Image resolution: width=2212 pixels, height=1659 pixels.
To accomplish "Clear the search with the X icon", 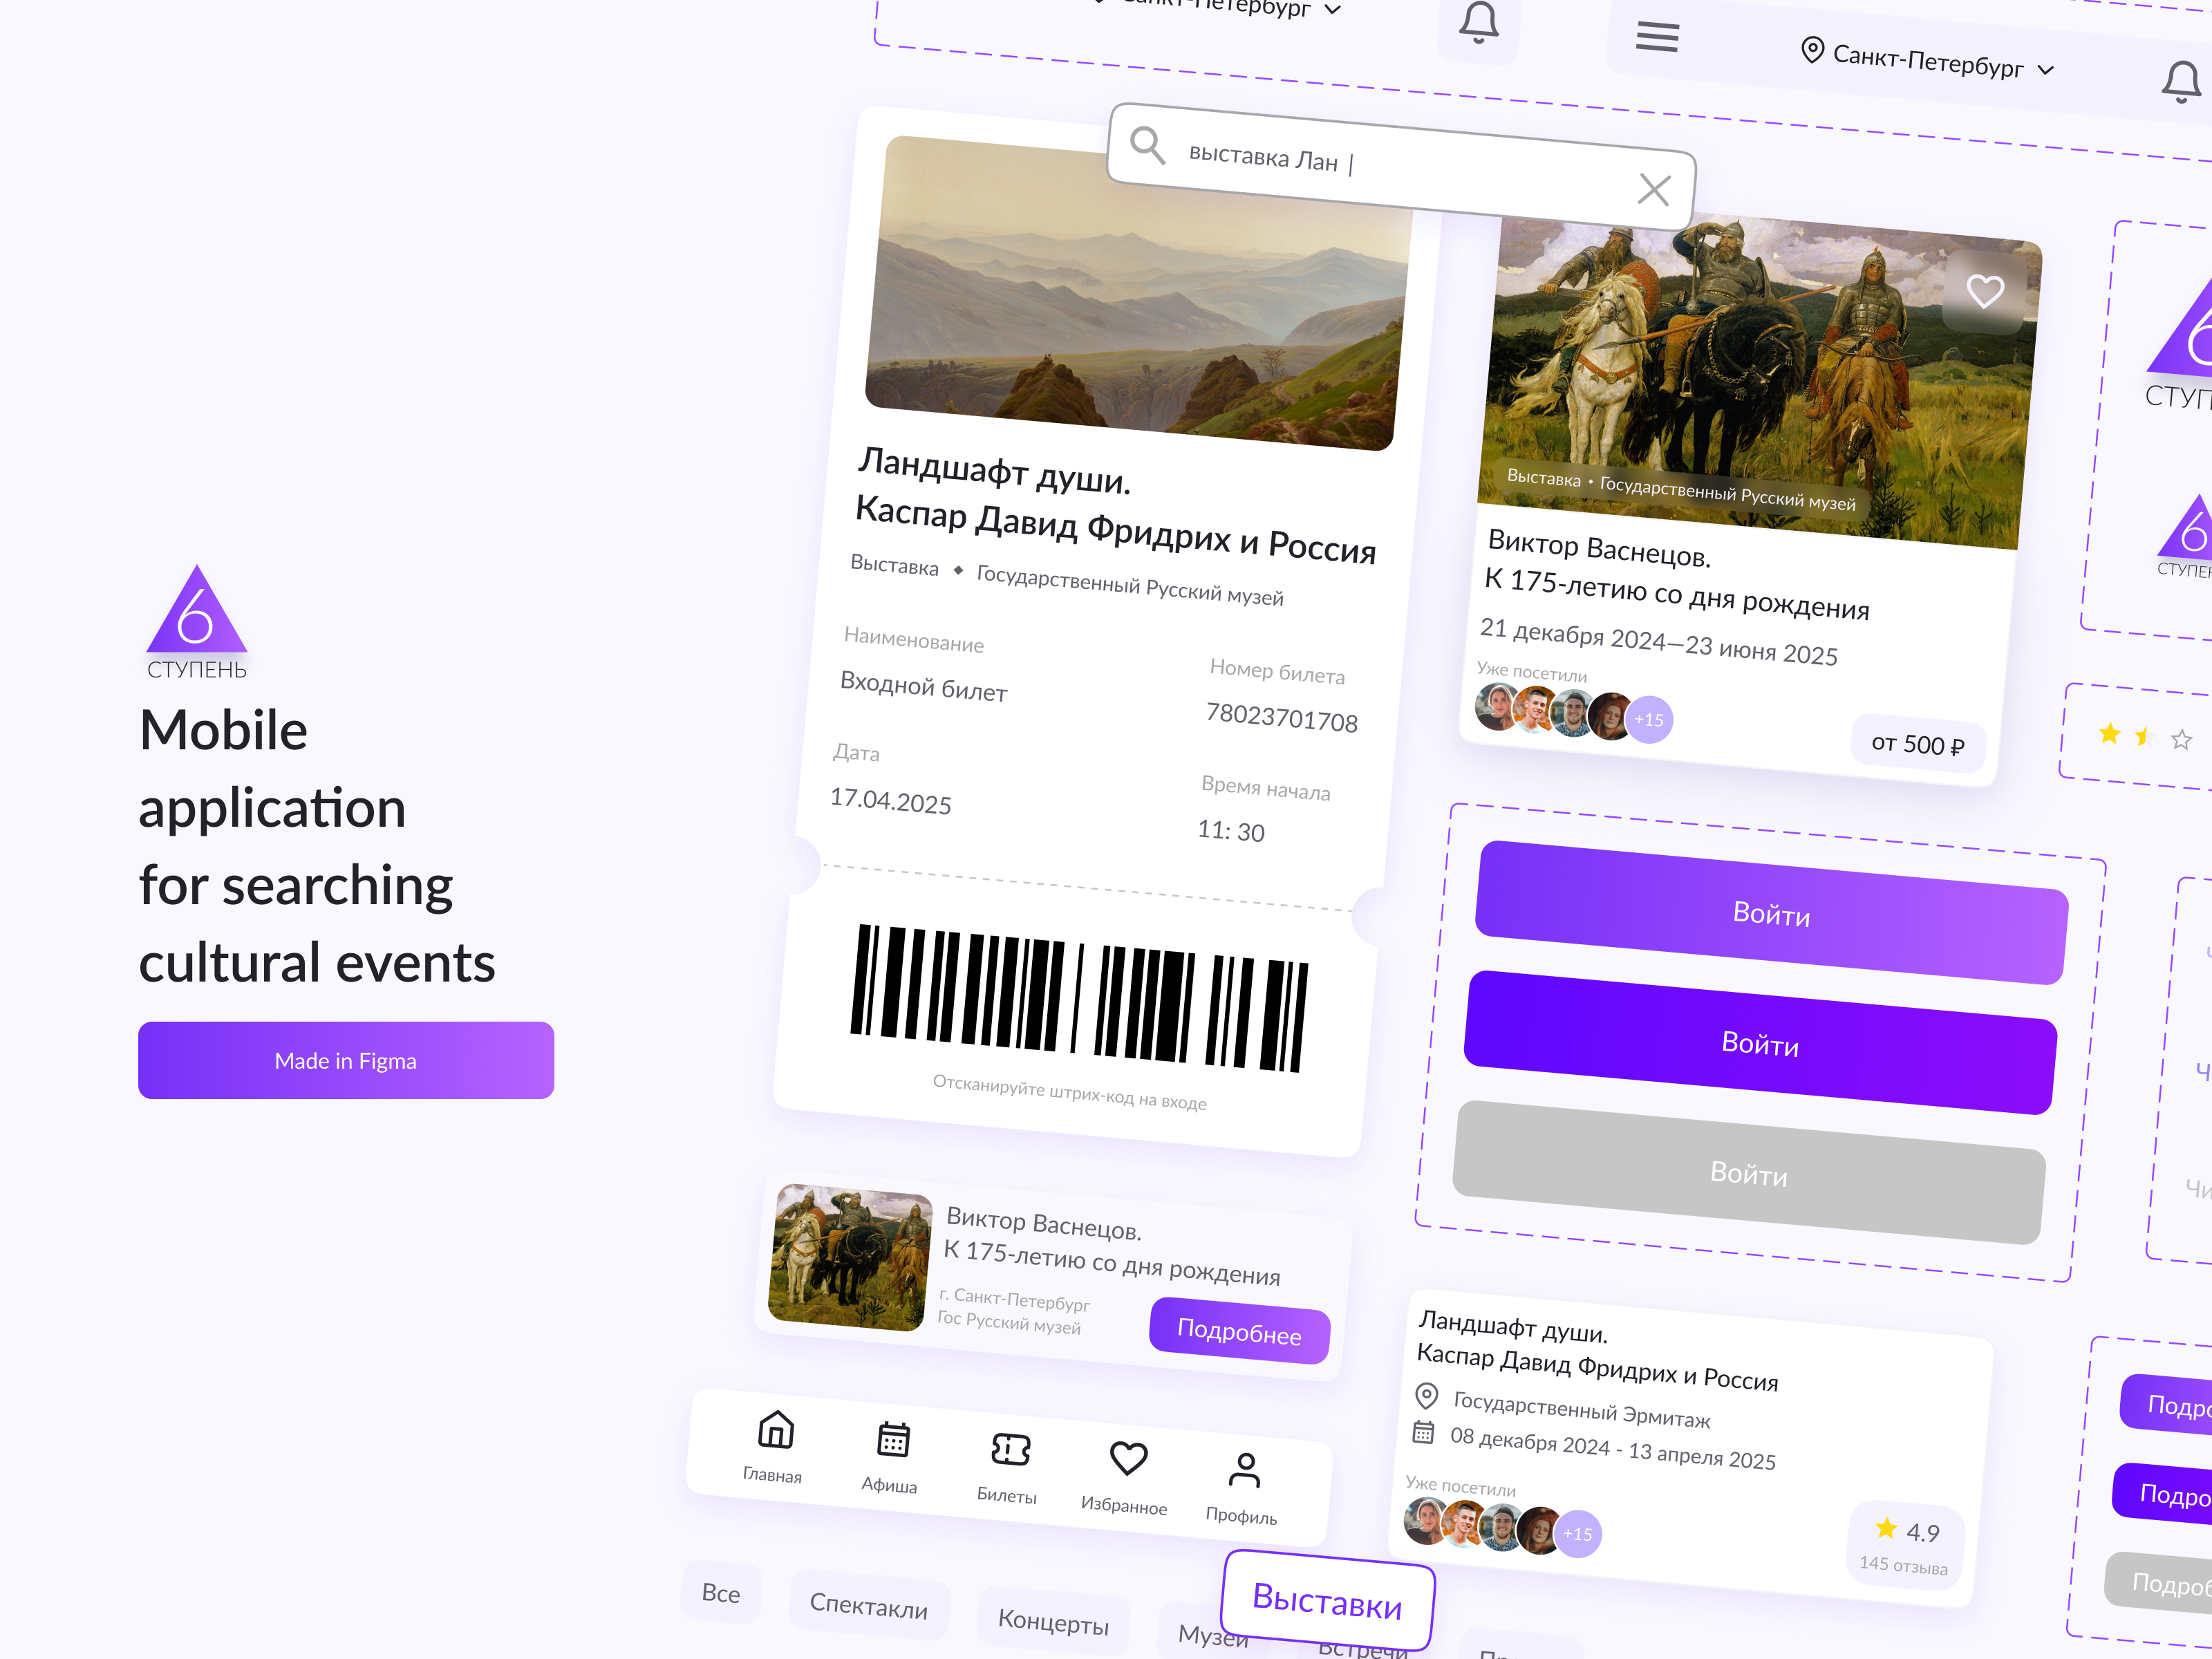I will coord(1654,188).
